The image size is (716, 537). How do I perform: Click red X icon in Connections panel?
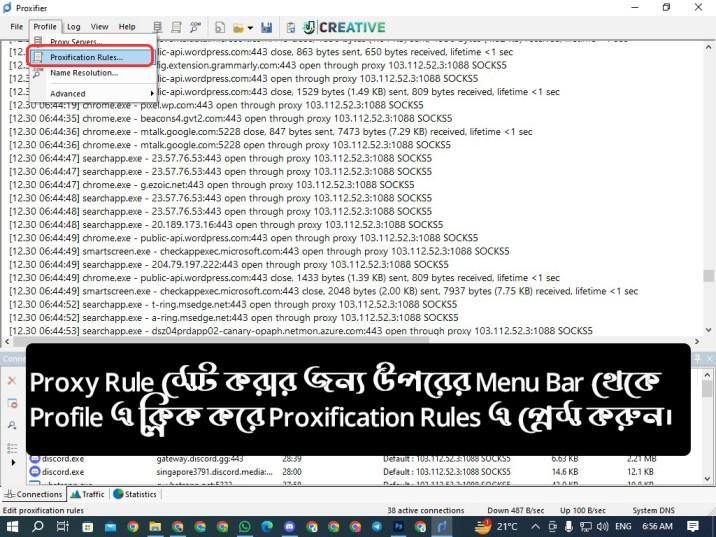click(12, 381)
